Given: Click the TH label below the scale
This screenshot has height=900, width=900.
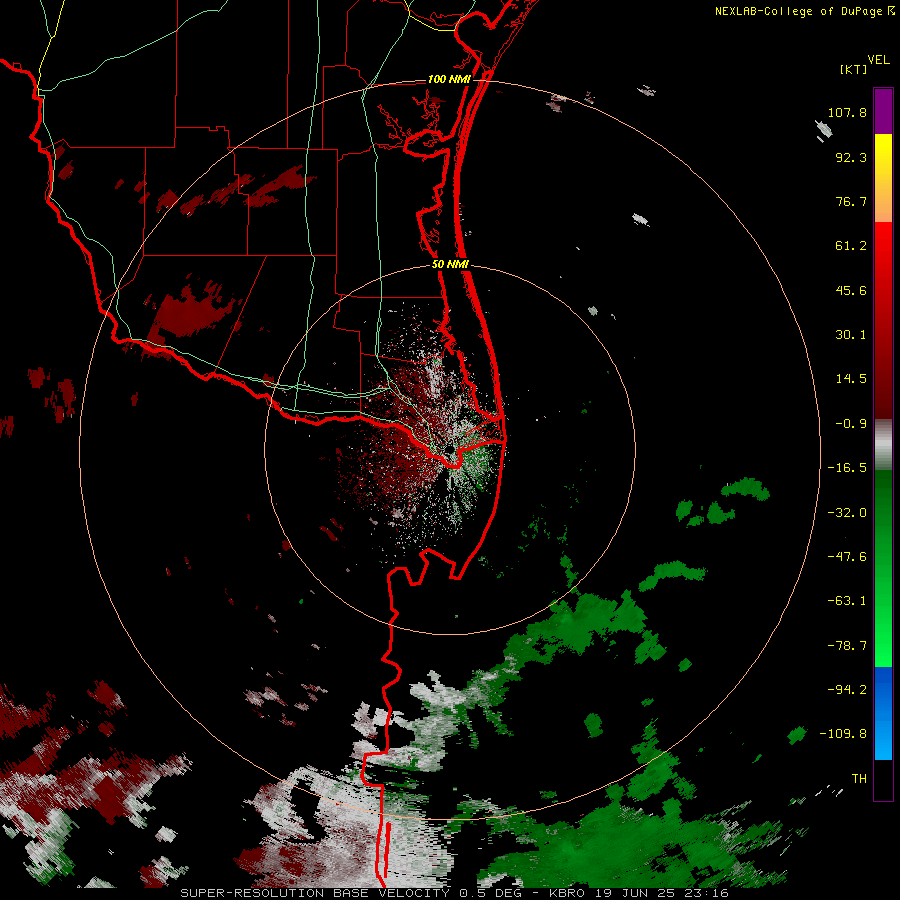Looking at the screenshot, I should [859, 778].
